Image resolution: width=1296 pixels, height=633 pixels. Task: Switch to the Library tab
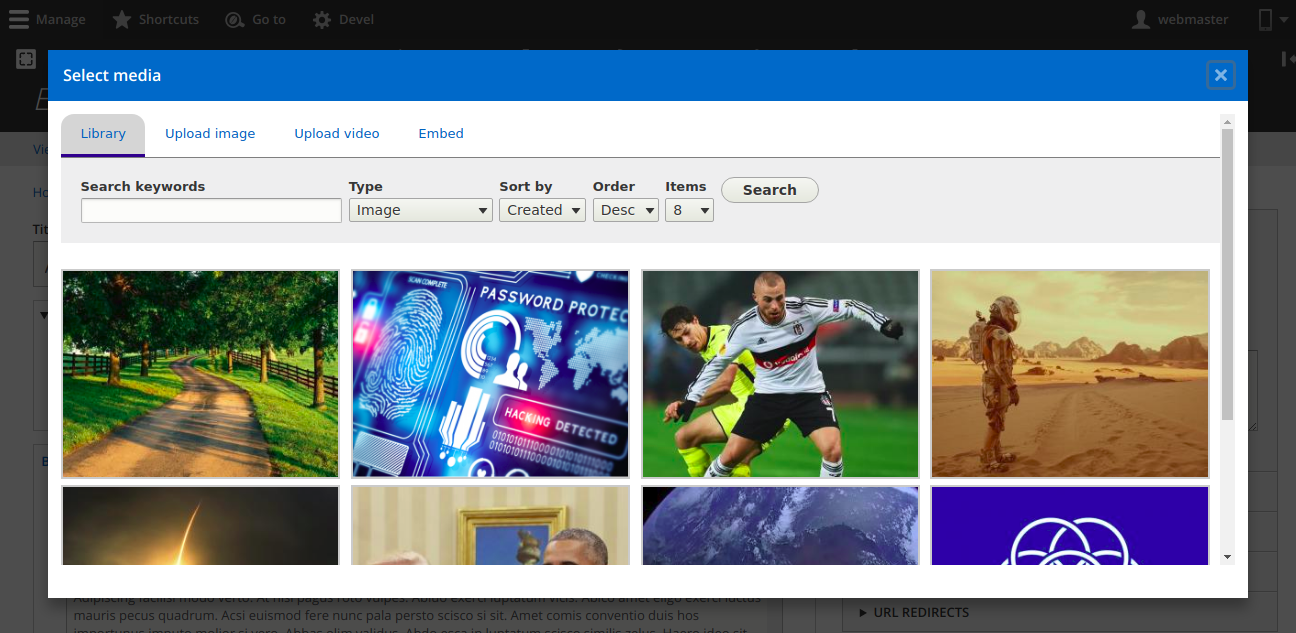[x=103, y=134]
